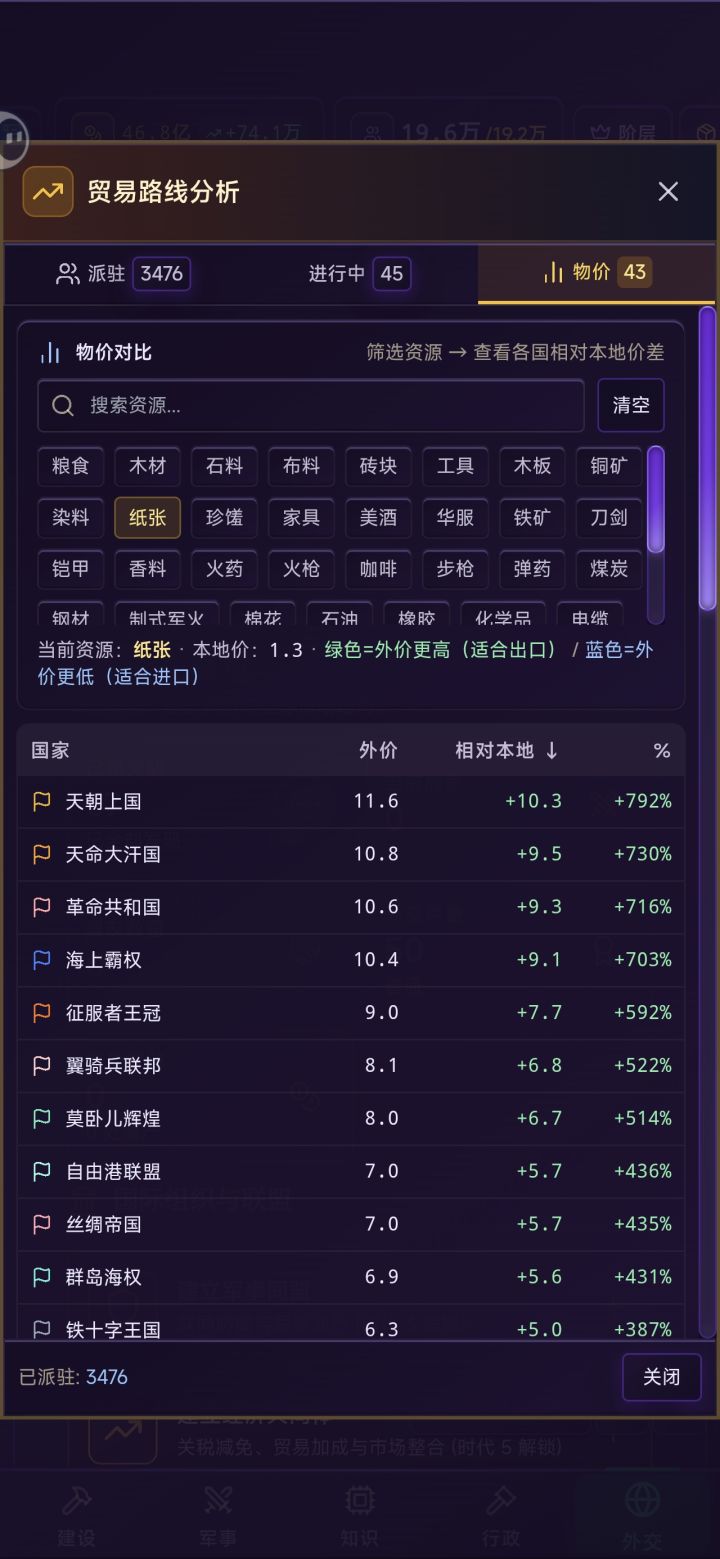Close the trade route analysis dialog with X

pos(668,192)
